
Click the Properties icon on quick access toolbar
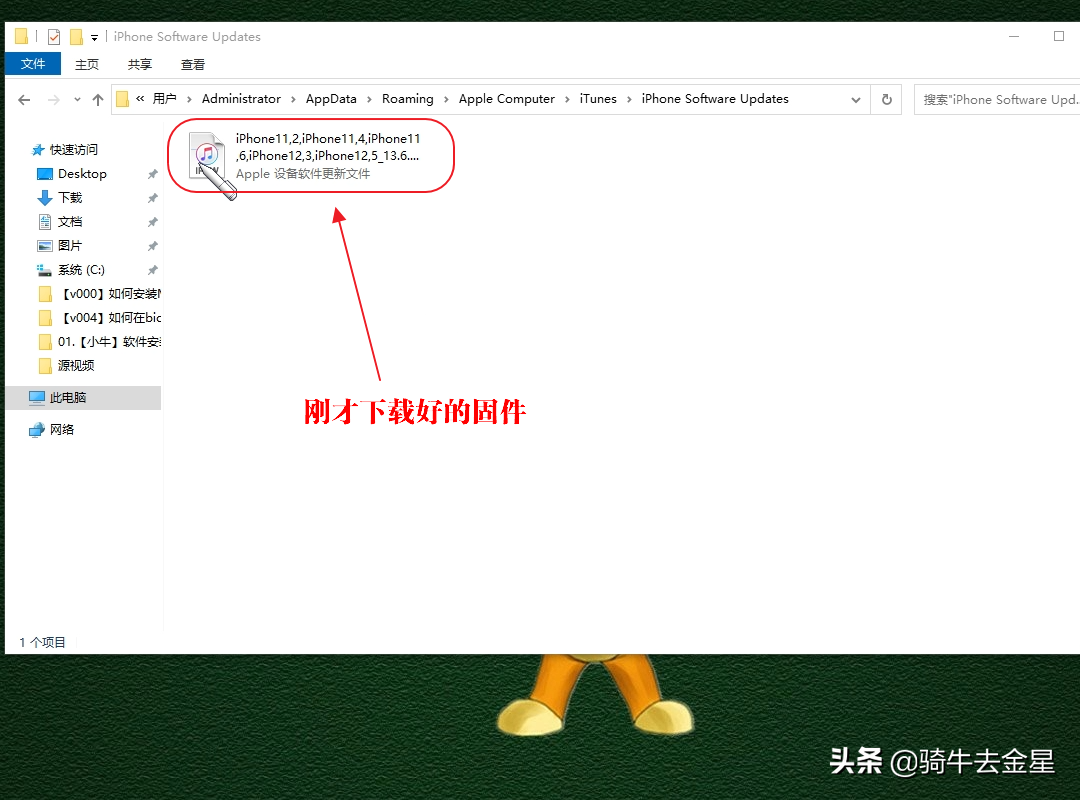pyautogui.click(x=53, y=35)
